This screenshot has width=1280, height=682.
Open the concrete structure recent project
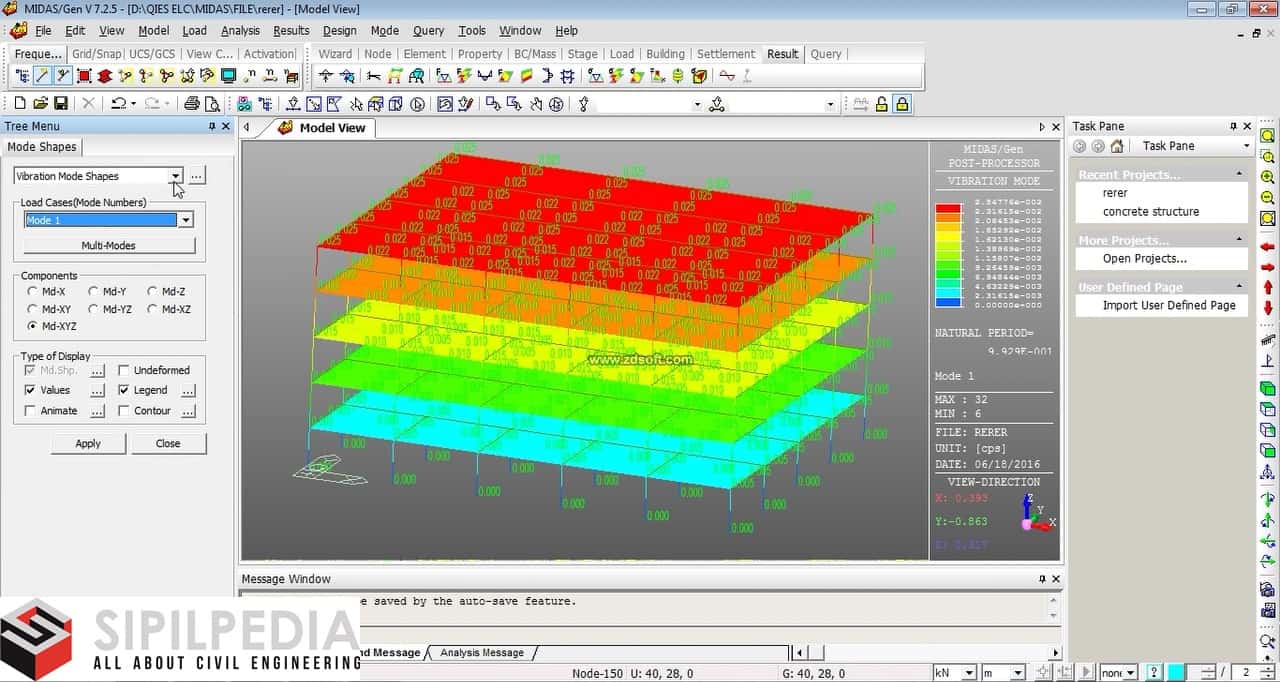pyautogui.click(x=1150, y=212)
